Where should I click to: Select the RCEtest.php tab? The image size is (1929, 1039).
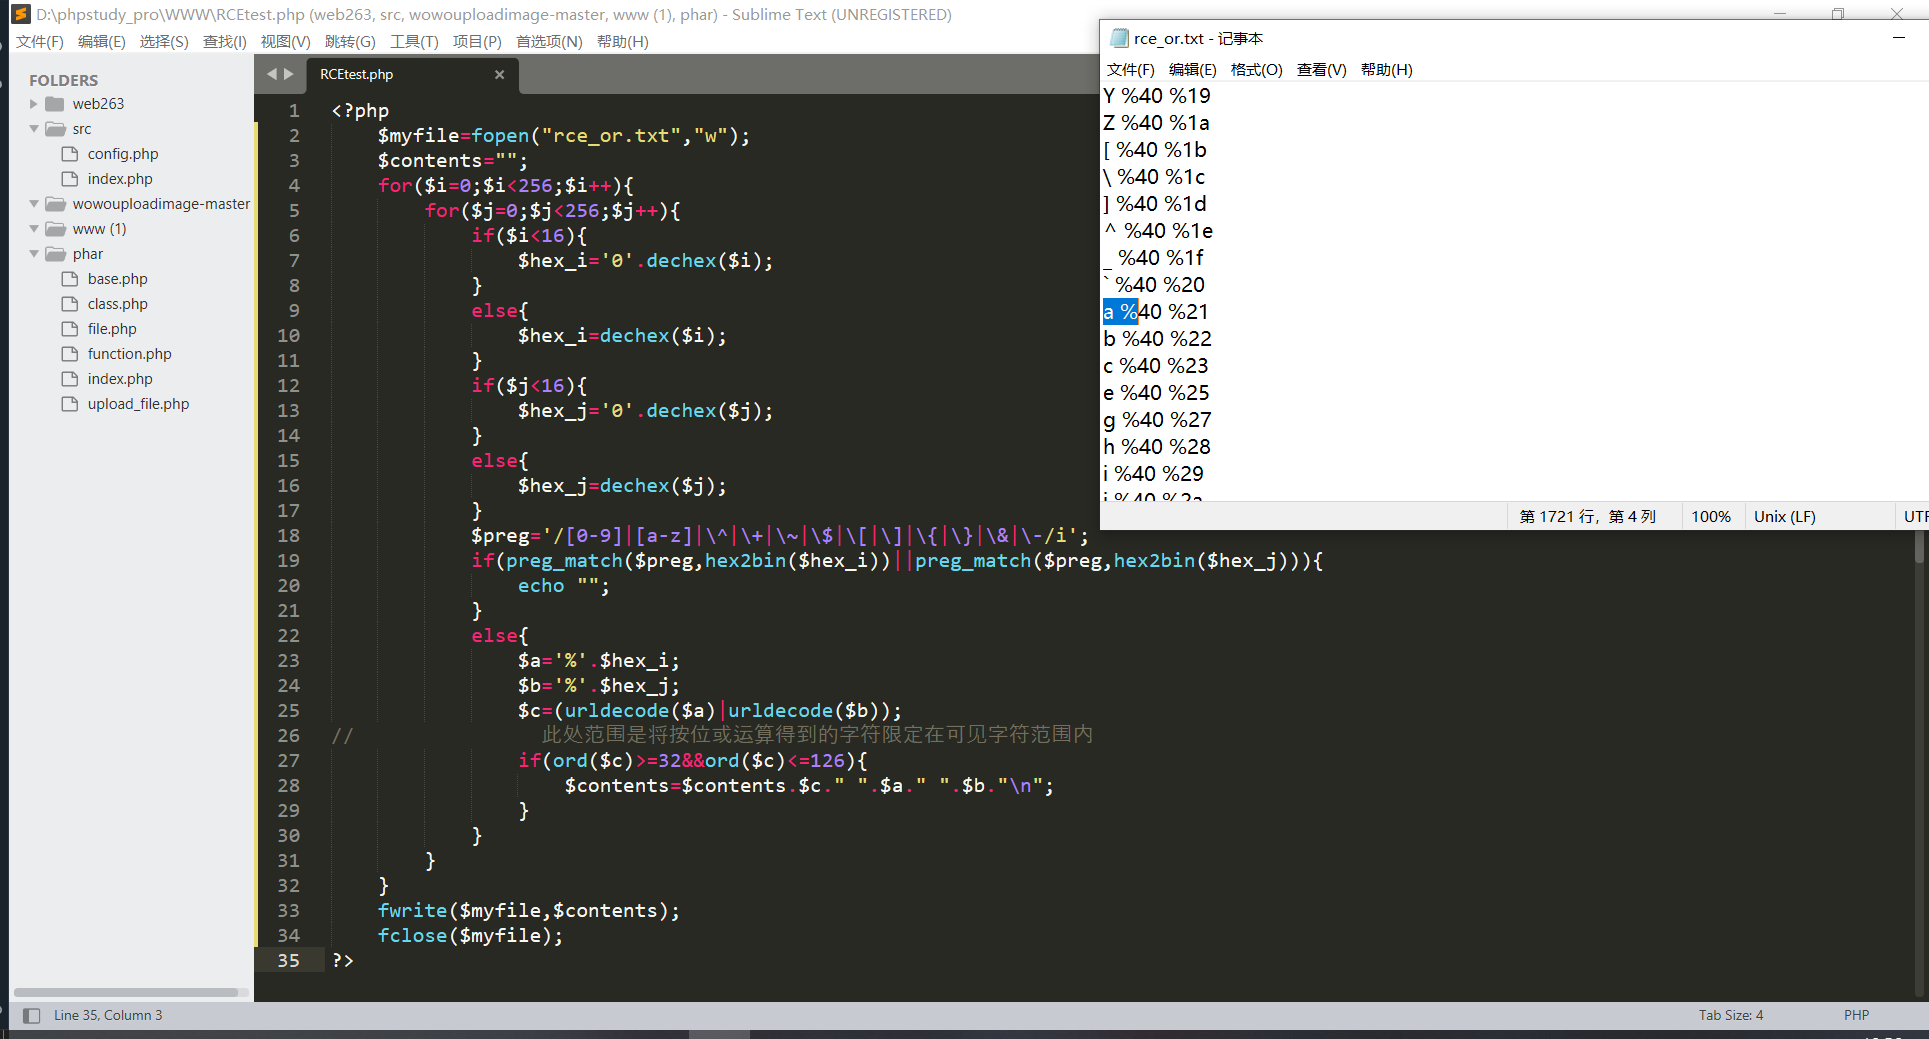pyautogui.click(x=412, y=74)
